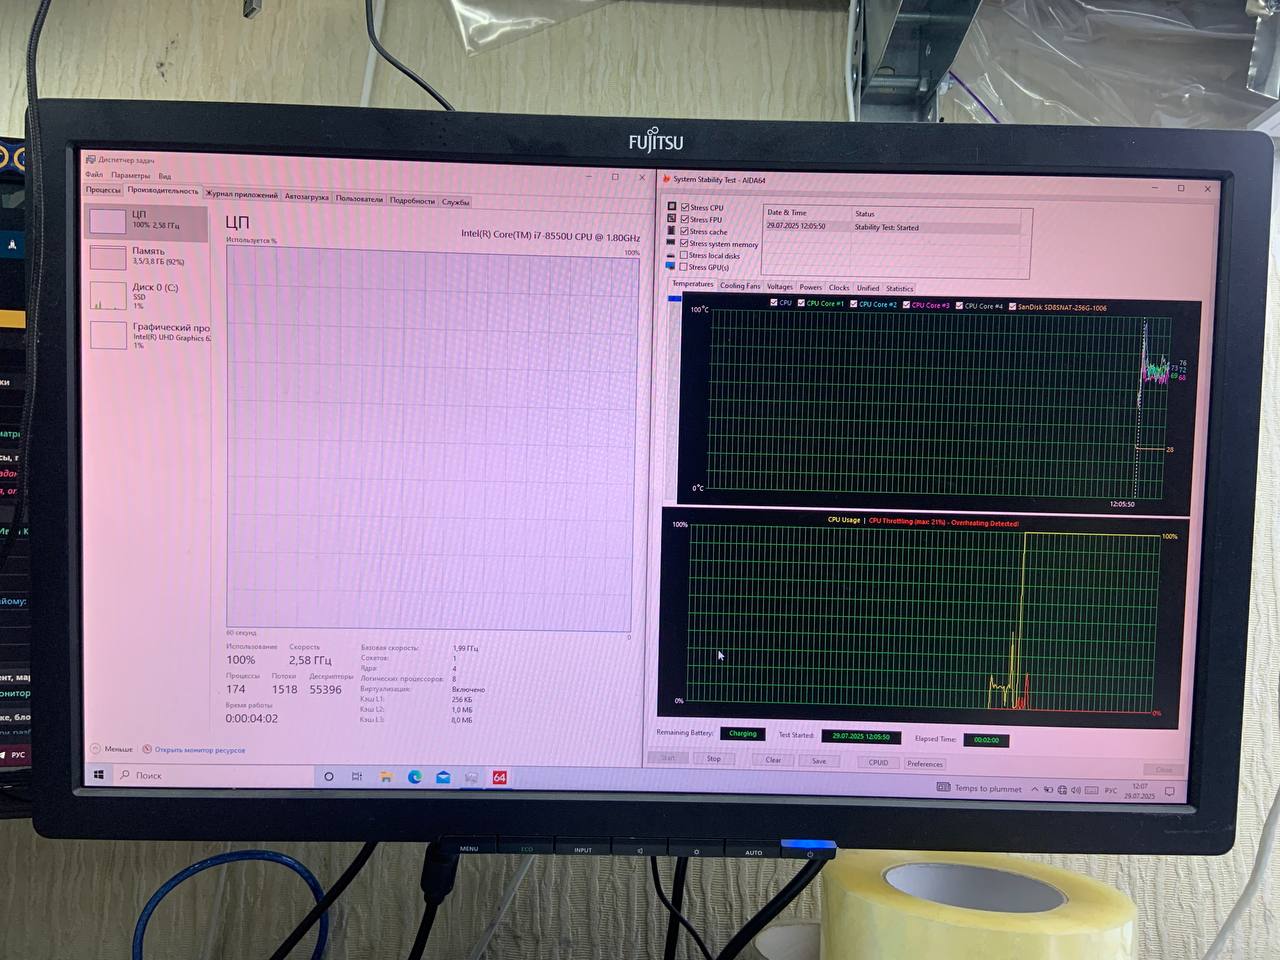Viewport: 1280px width, 960px height.
Task: Open File Explorer taskbar icon
Action: point(385,777)
